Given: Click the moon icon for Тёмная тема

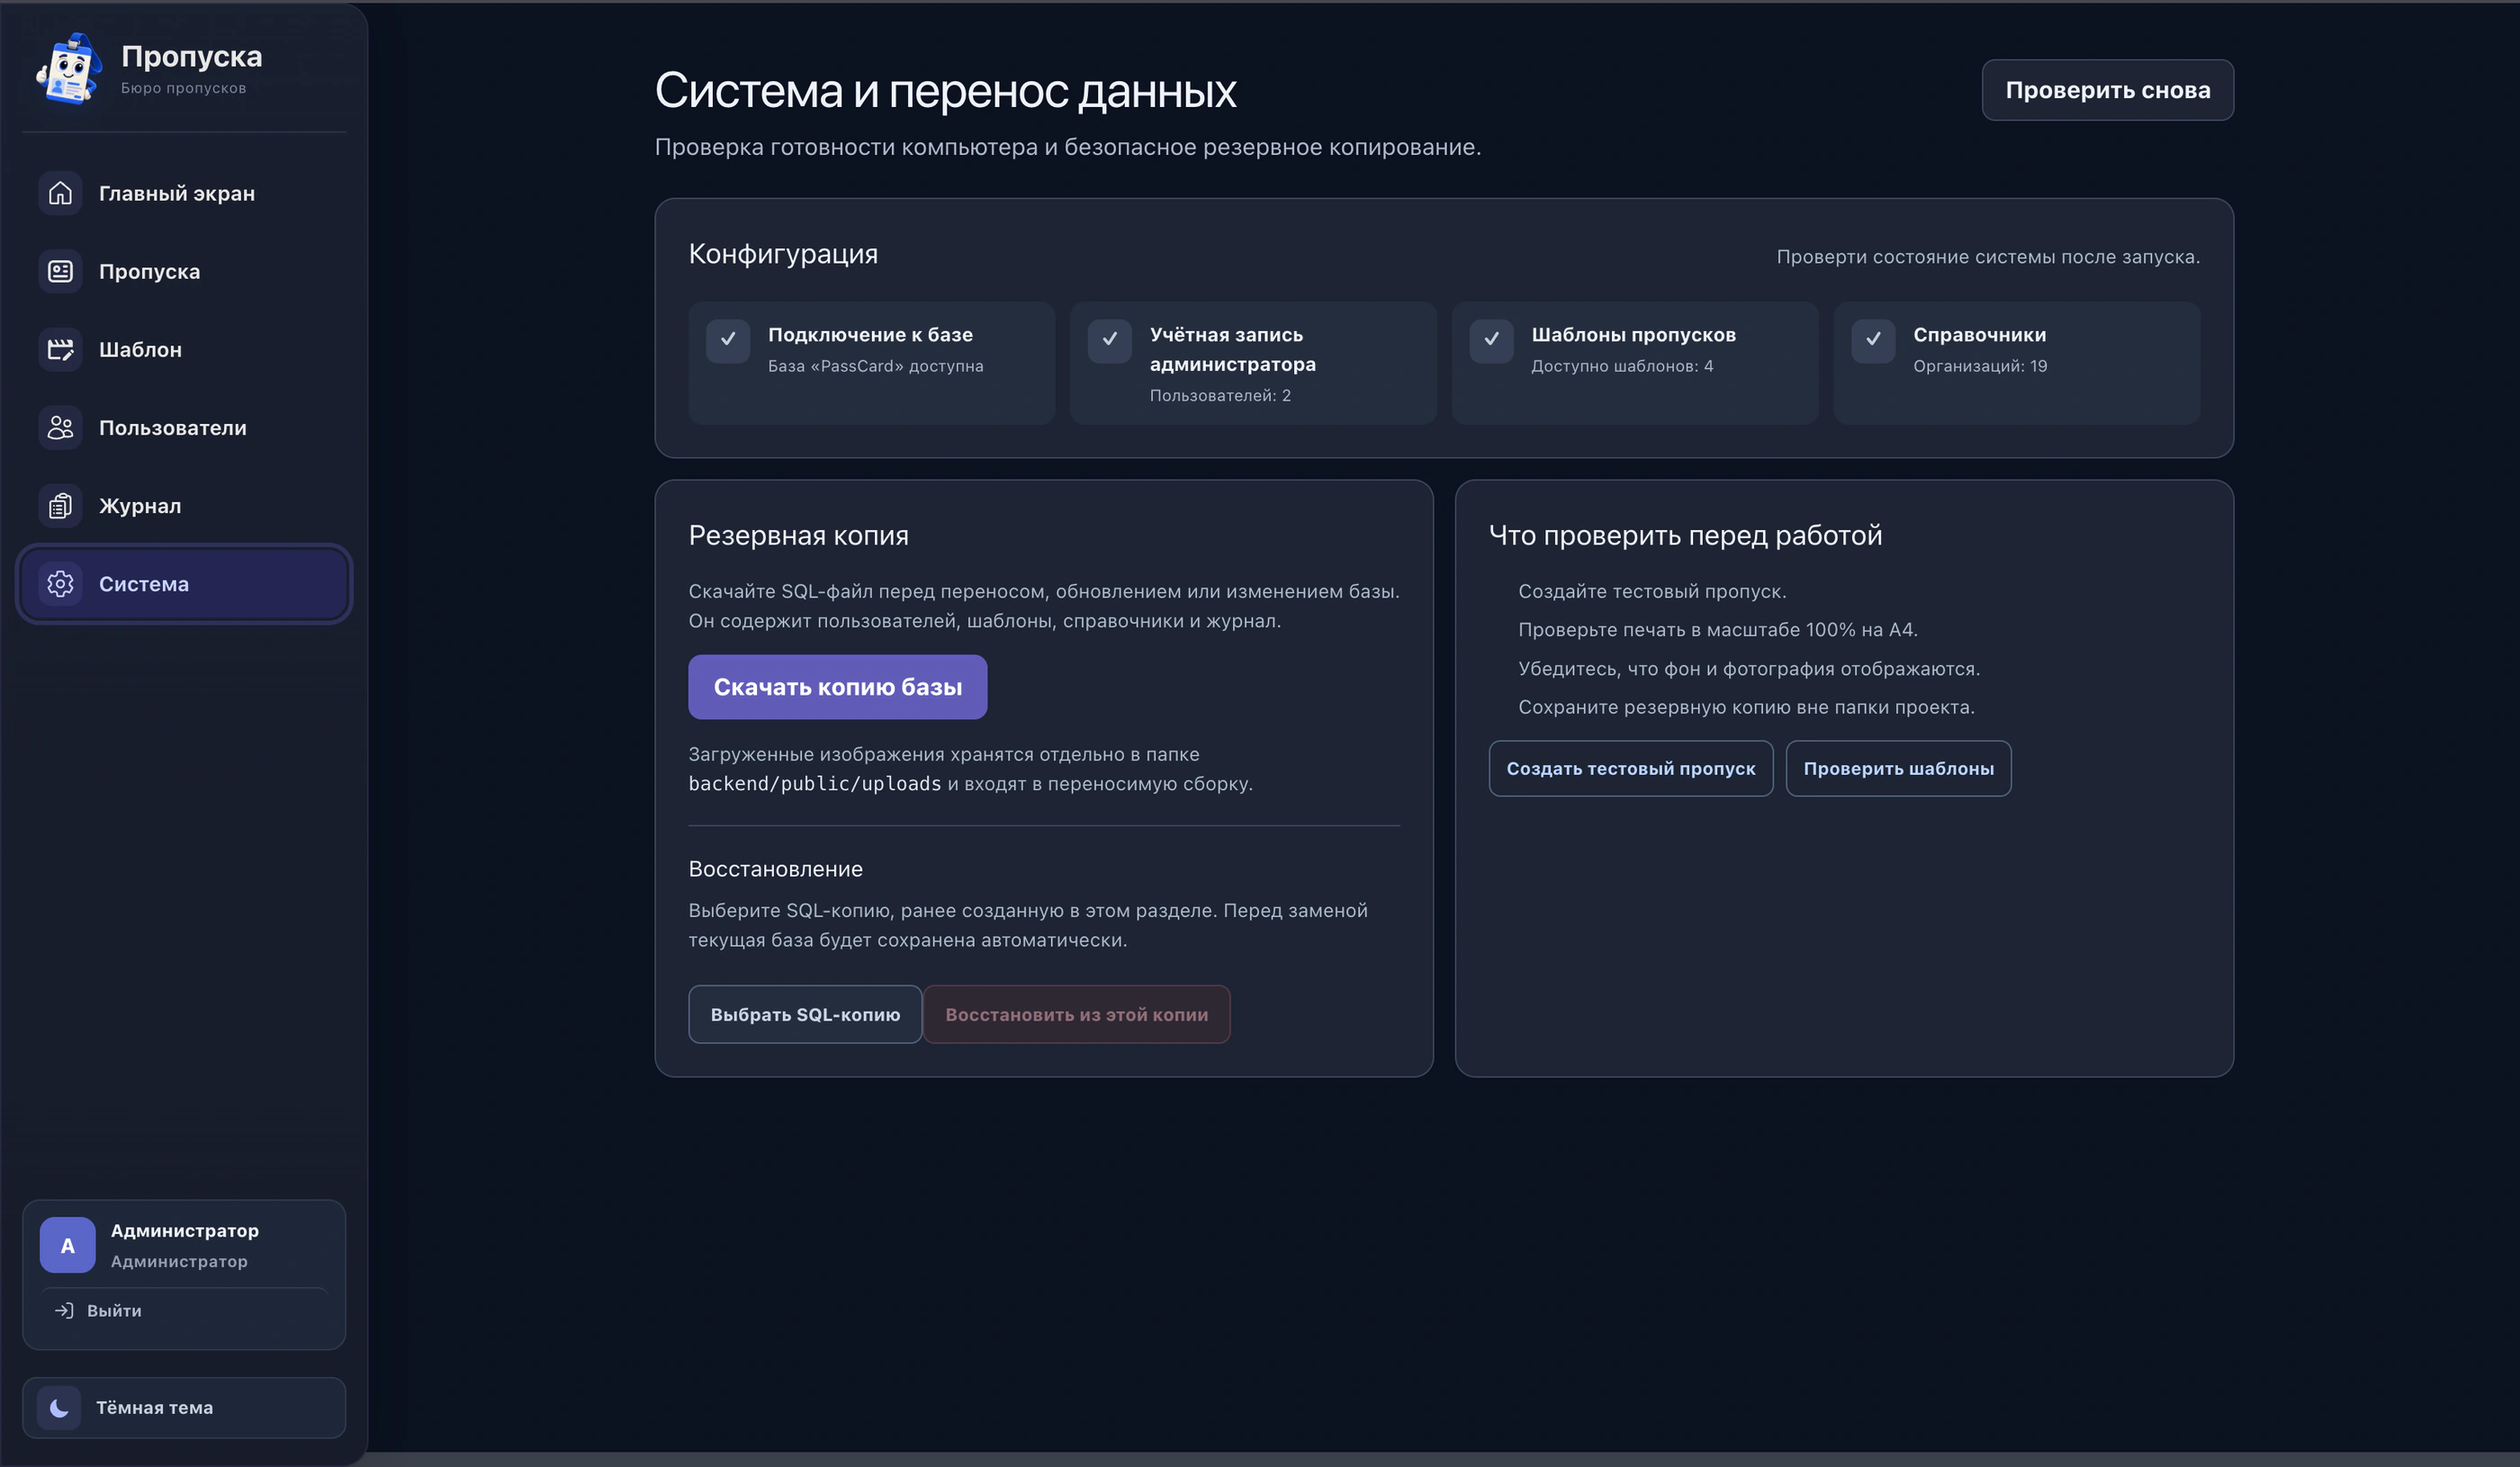Looking at the screenshot, I should pyautogui.click(x=59, y=1407).
